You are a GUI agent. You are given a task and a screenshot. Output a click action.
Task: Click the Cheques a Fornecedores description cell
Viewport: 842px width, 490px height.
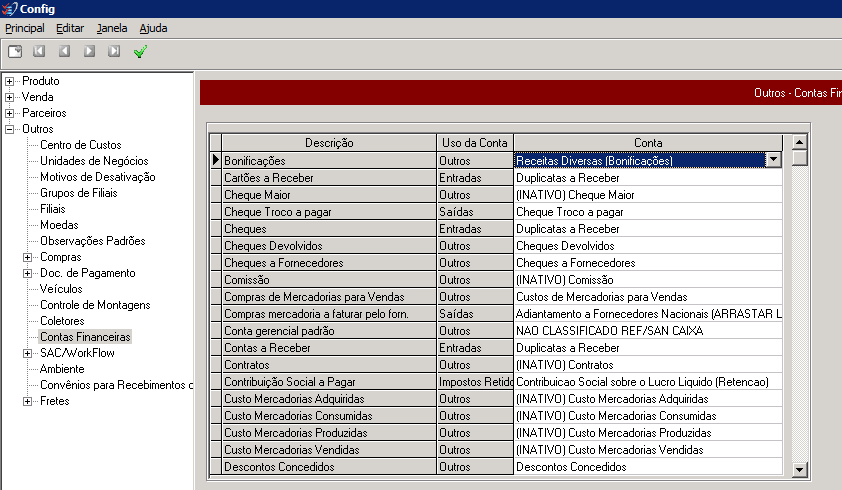coord(329,263)
